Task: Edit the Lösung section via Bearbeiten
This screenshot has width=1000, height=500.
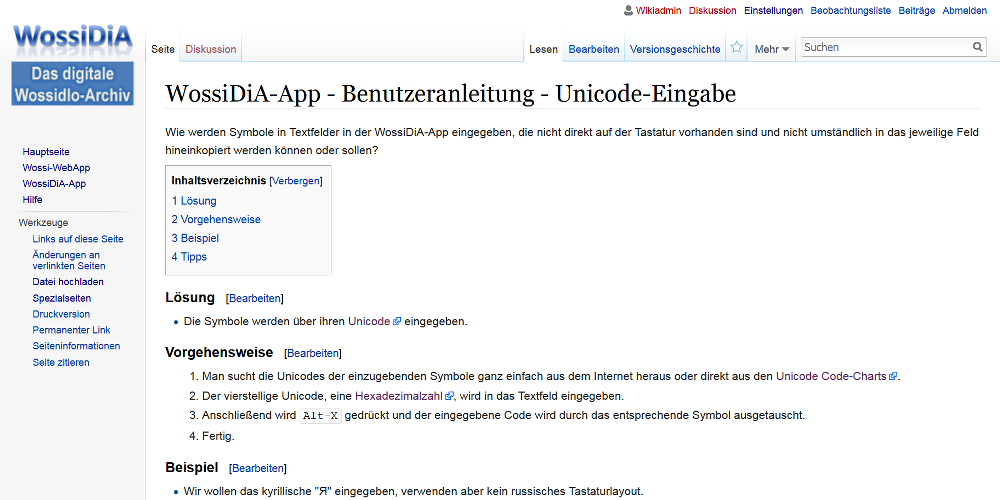Action: [254, 298]
